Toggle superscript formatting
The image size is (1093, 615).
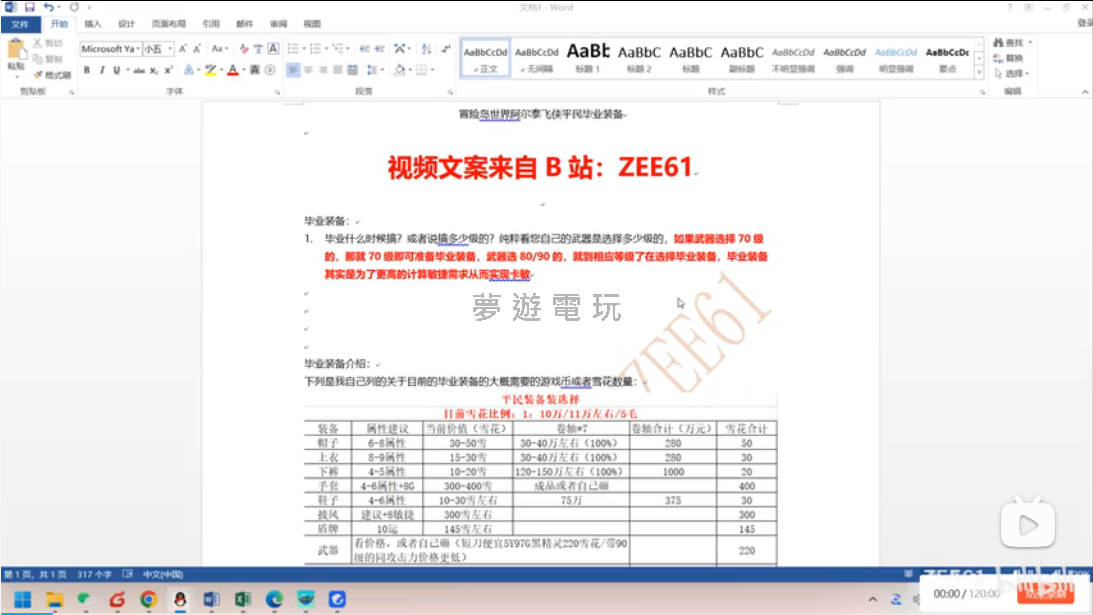point(169,70)
